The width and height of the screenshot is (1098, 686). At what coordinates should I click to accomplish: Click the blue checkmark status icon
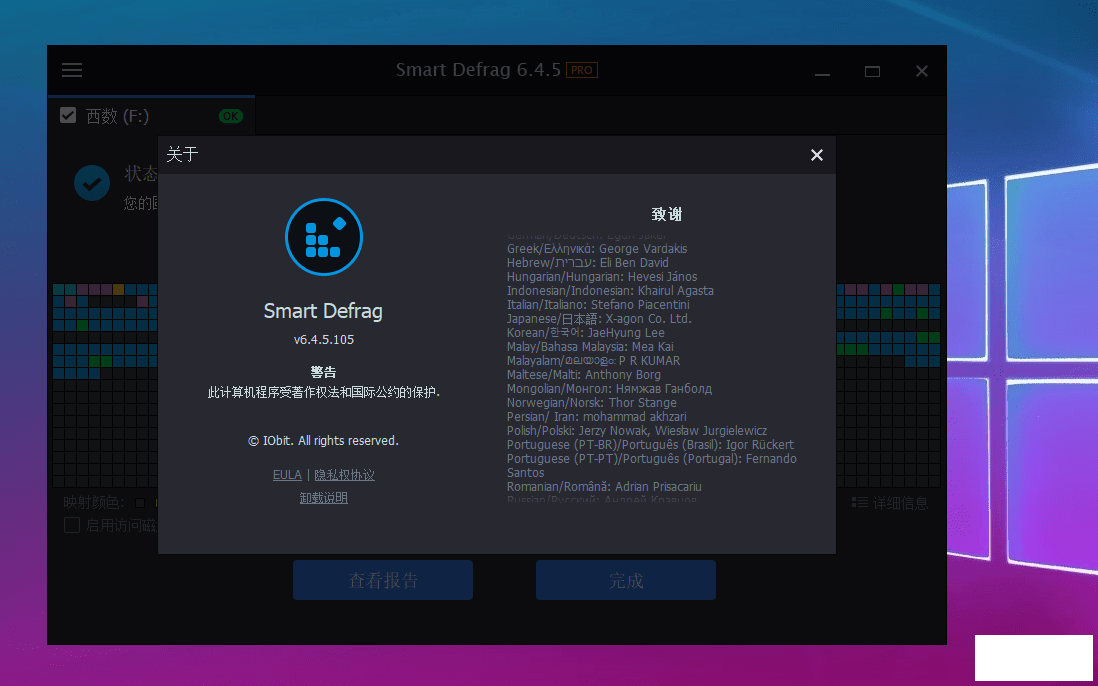coord(92,183)
